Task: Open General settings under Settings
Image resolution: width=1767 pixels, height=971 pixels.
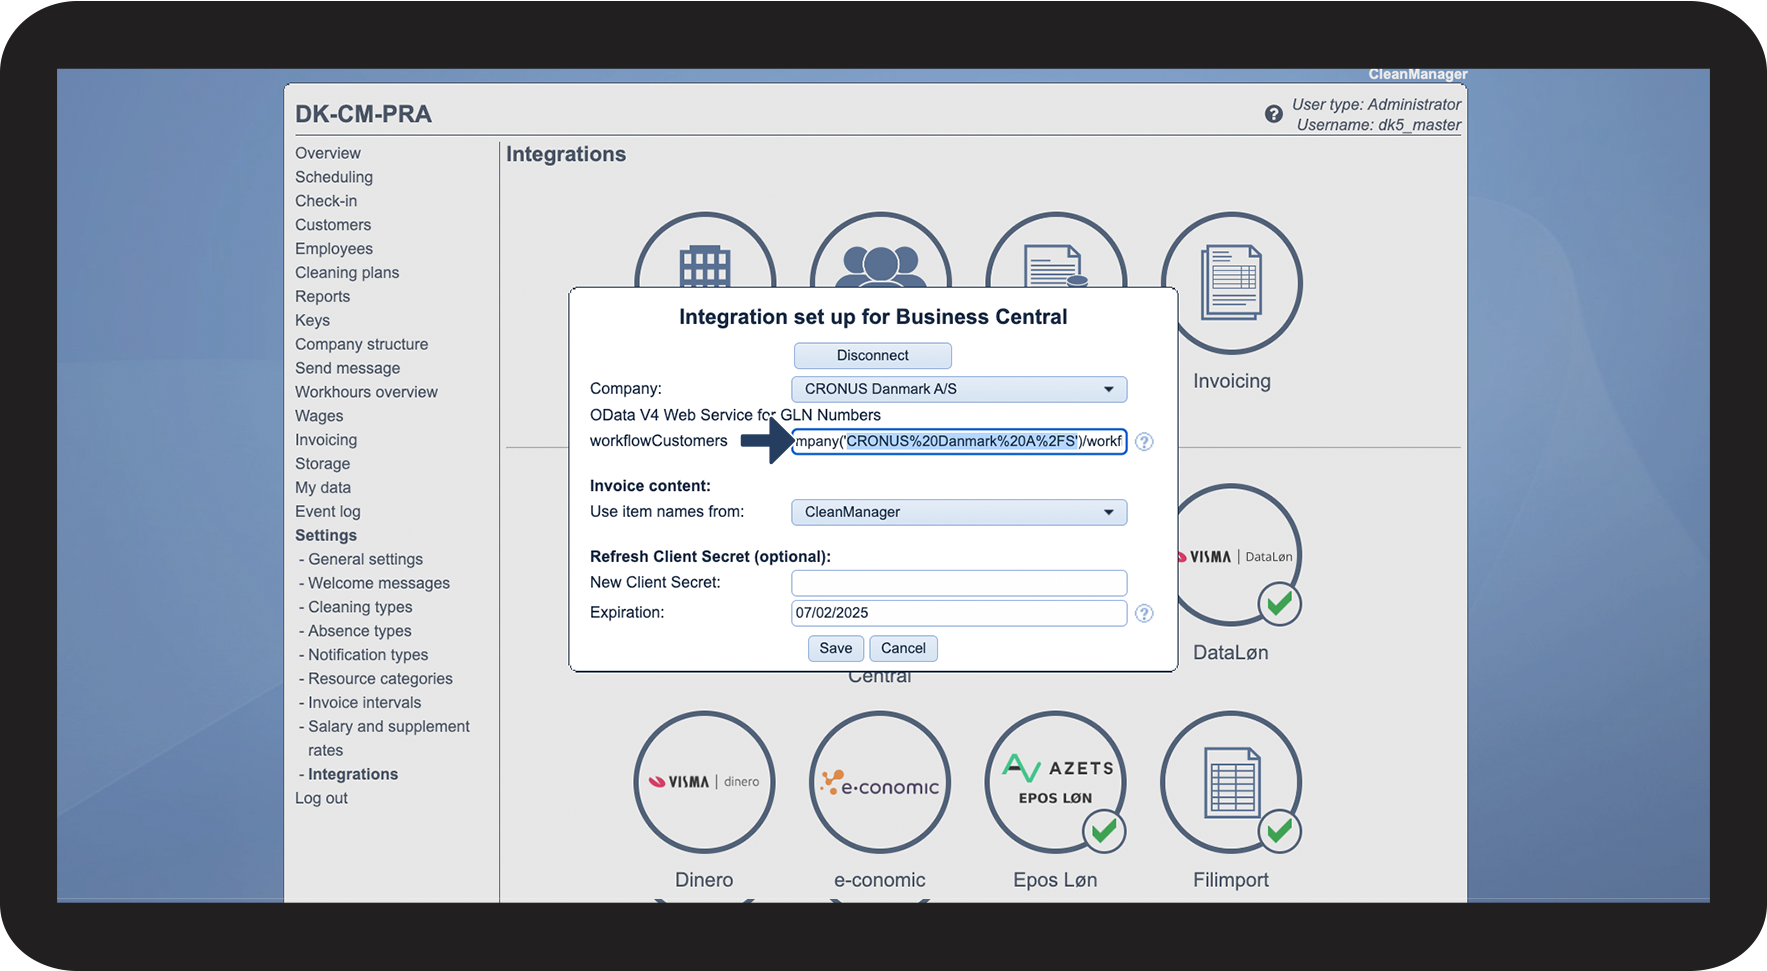Action: coord(365,559)
